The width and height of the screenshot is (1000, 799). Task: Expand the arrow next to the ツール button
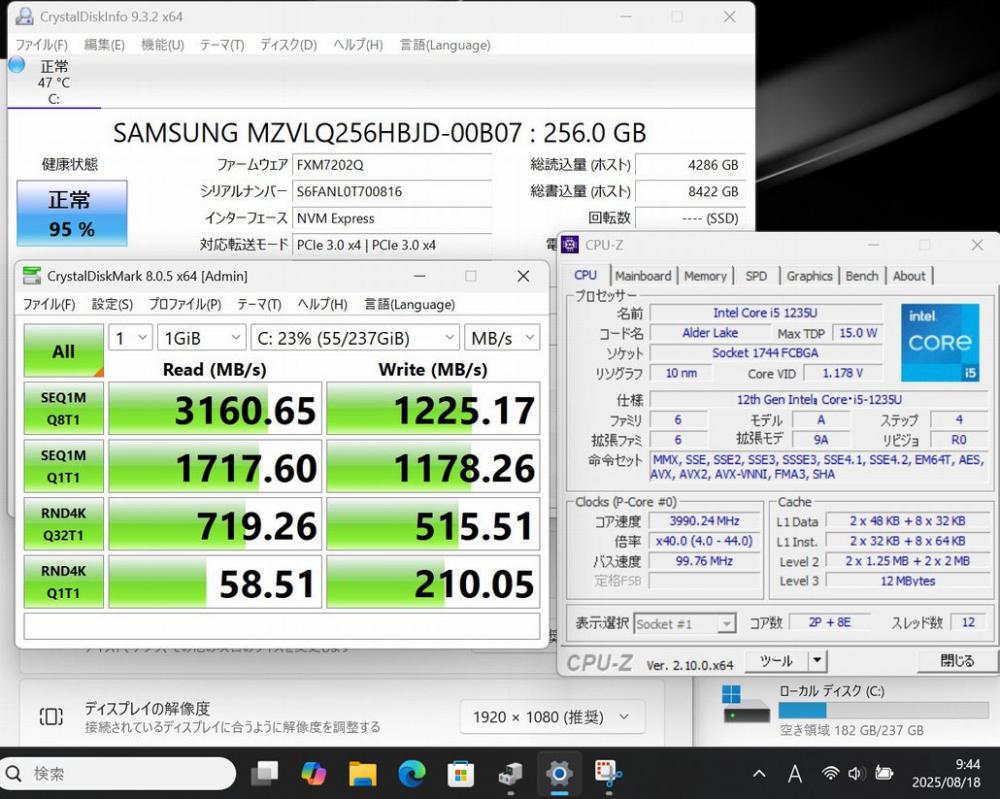point(817,661)
